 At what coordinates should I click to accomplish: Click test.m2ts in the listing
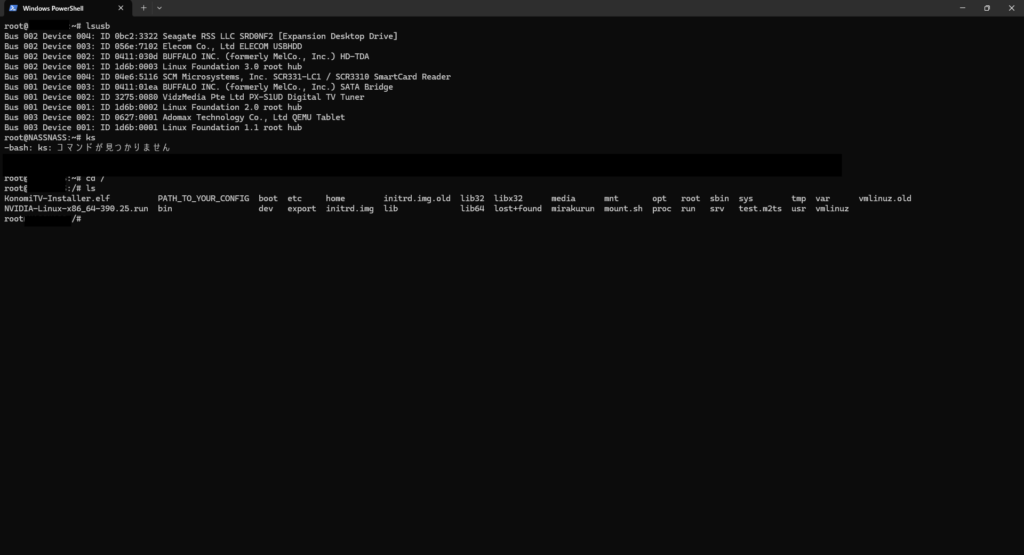[x=760, y=209]
